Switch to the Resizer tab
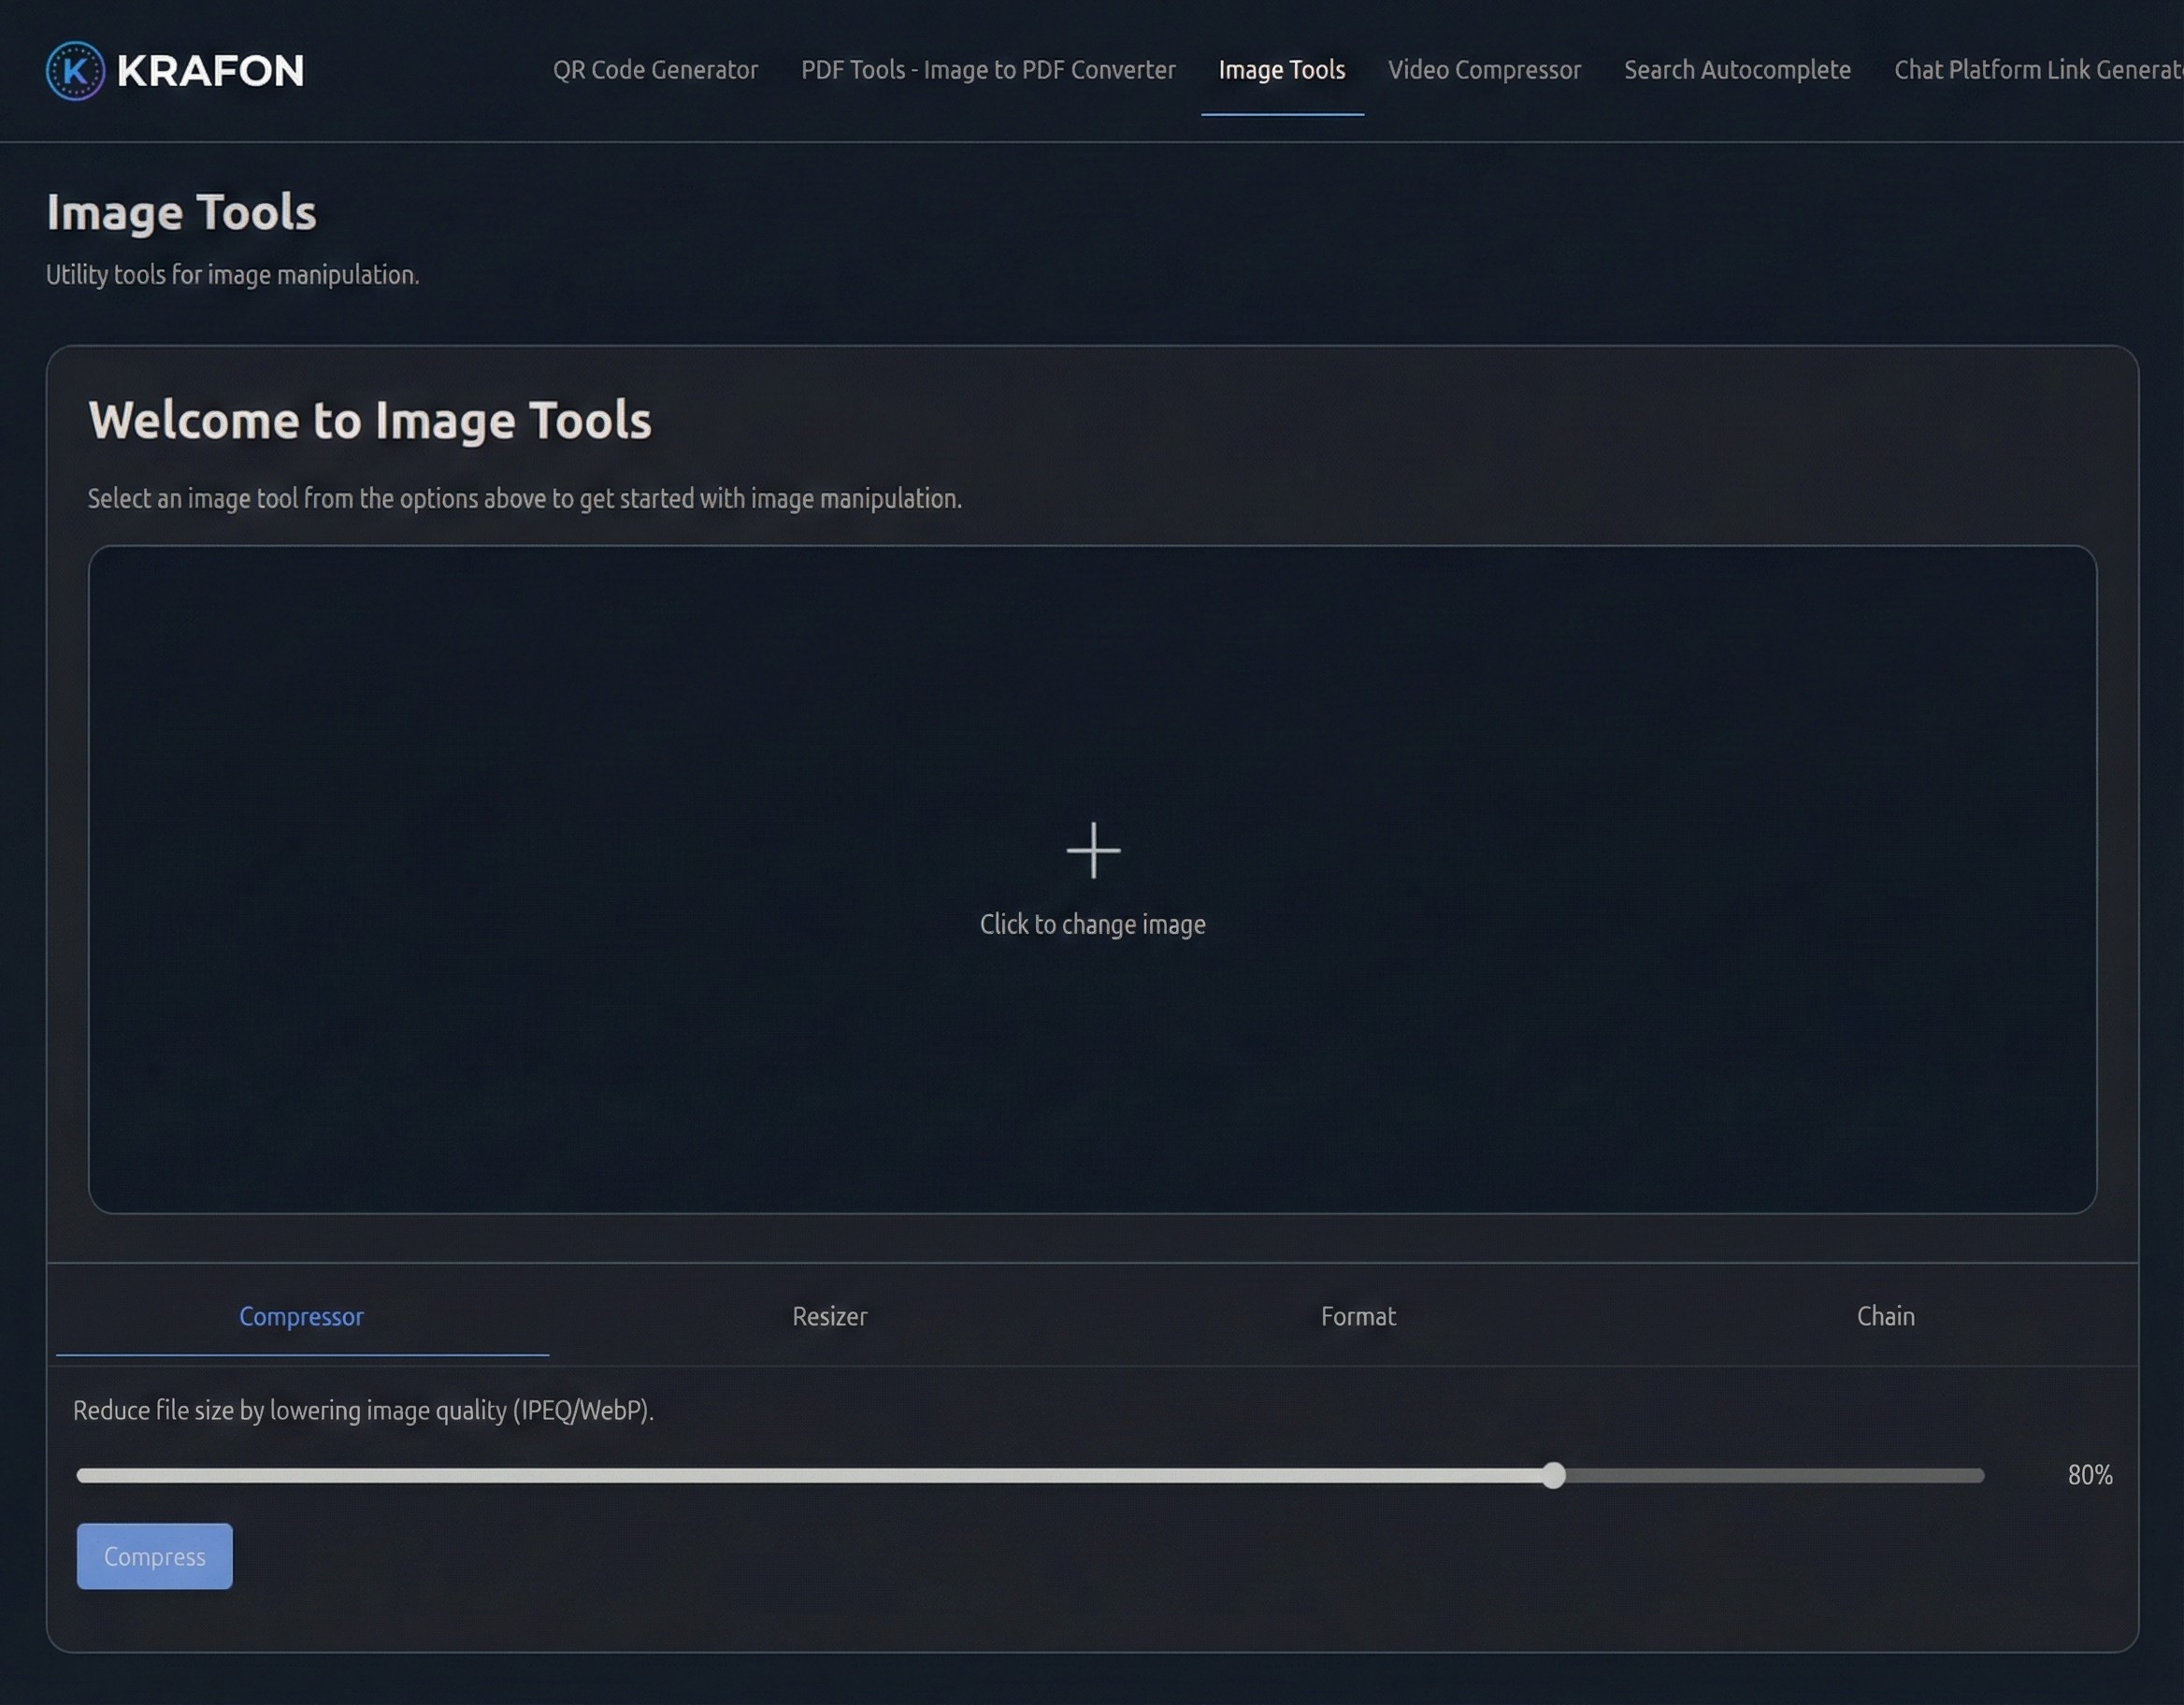 click(830, 1316)
